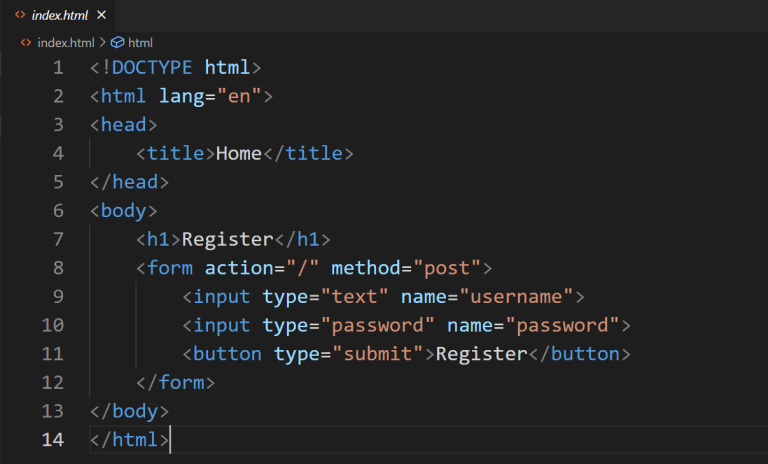Click Register text inside the button tag

coord(481,354)
